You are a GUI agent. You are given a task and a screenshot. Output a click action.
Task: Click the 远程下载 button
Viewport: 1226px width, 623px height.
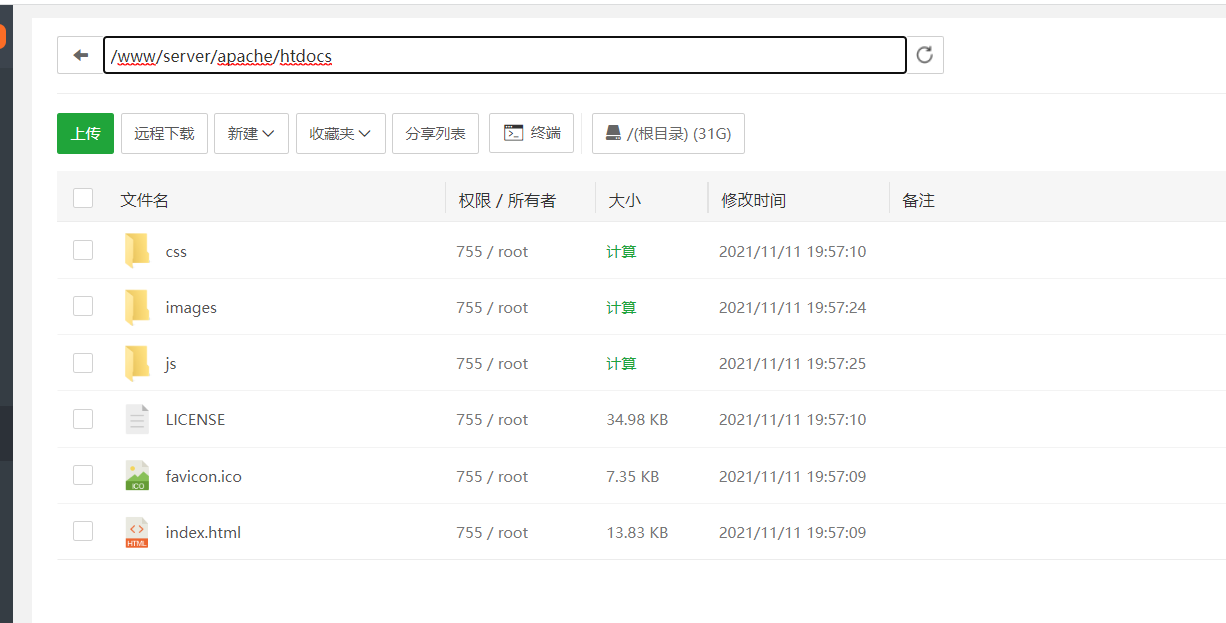(165, 133)
